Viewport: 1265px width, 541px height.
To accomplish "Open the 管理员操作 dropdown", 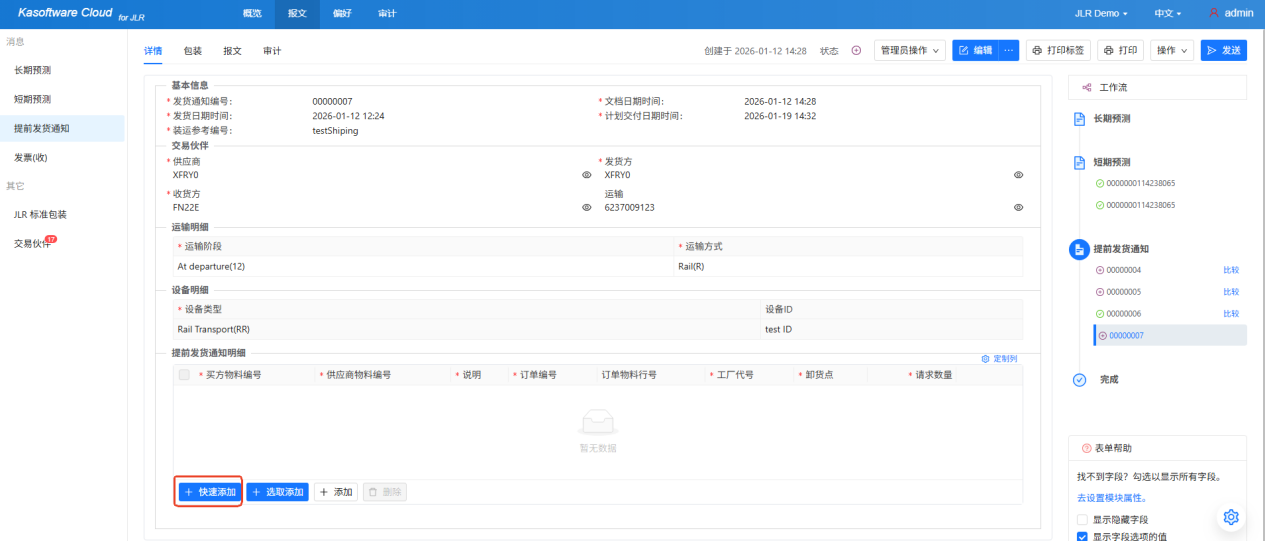I will click(909, 50).
